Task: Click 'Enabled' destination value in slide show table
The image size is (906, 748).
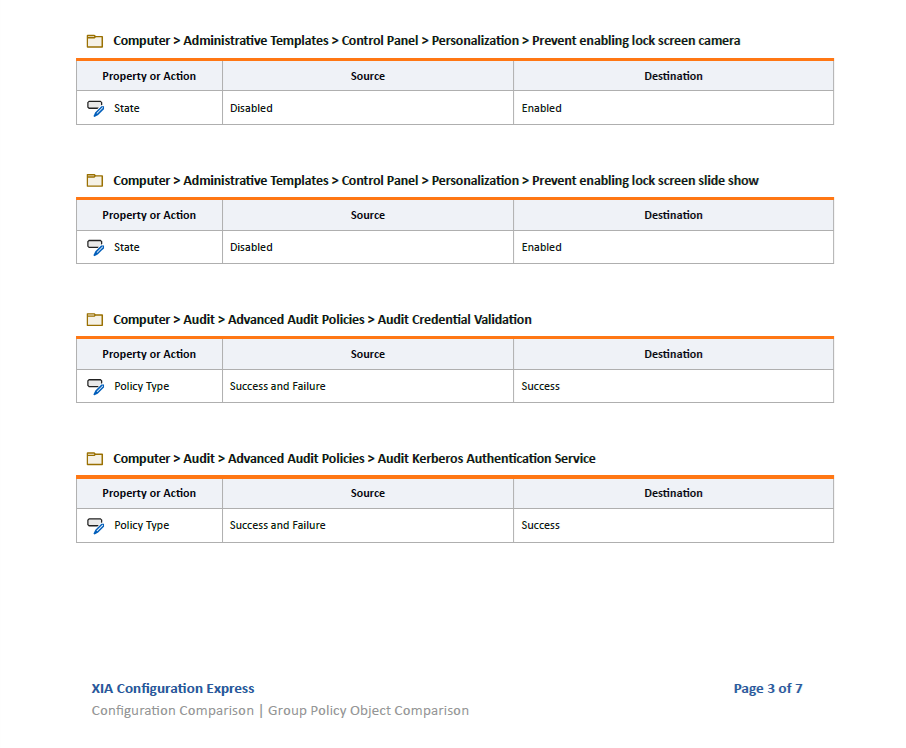Action: (541, 247)
